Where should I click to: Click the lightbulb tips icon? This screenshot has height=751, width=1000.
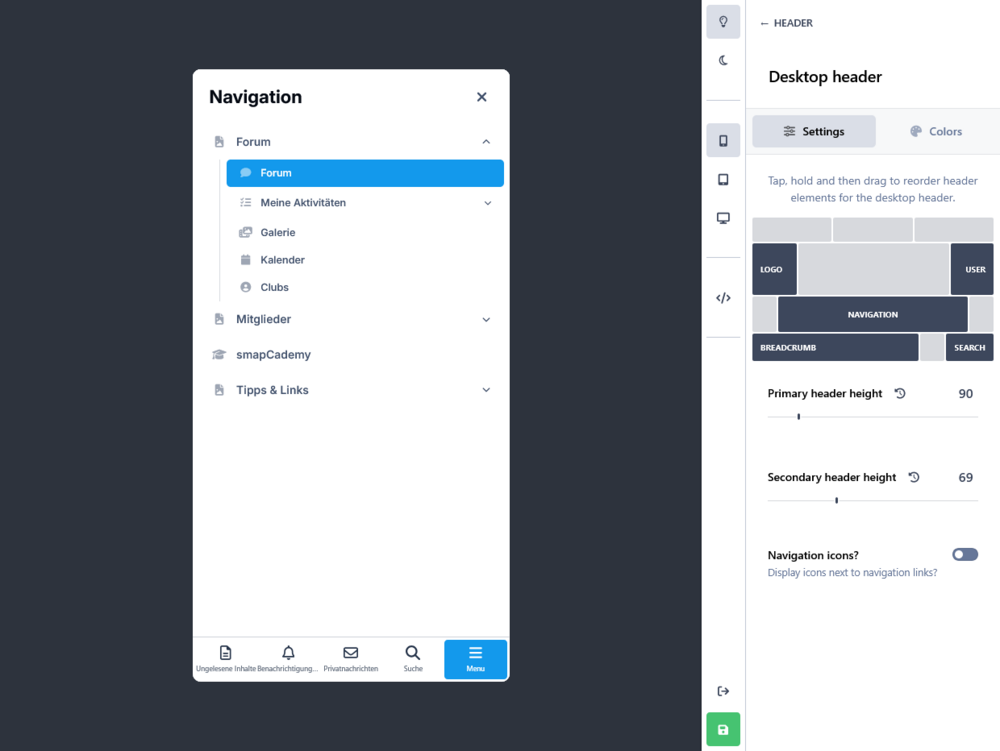tap(723, 22)
